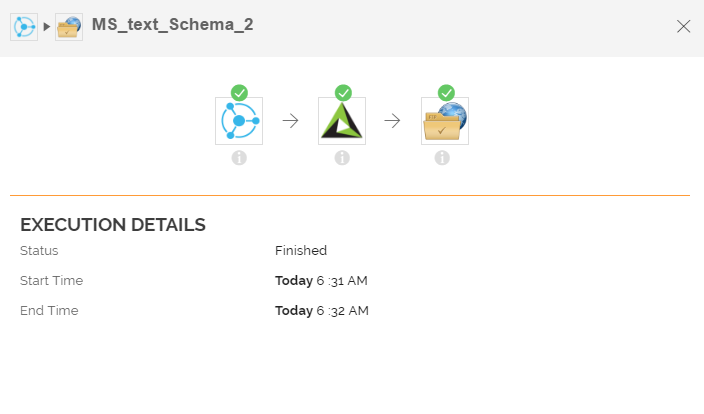Viewport: 704px width, 414px height.
Task: Open info for the blue hub node
Action: [239, 158]
